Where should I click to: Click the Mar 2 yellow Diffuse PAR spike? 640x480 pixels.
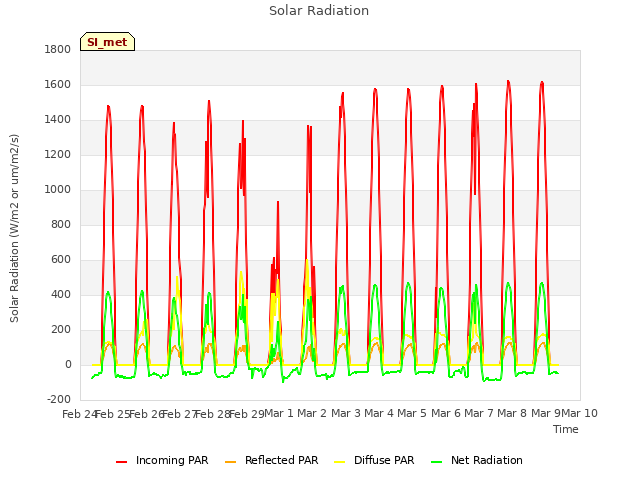pos(307,260)
